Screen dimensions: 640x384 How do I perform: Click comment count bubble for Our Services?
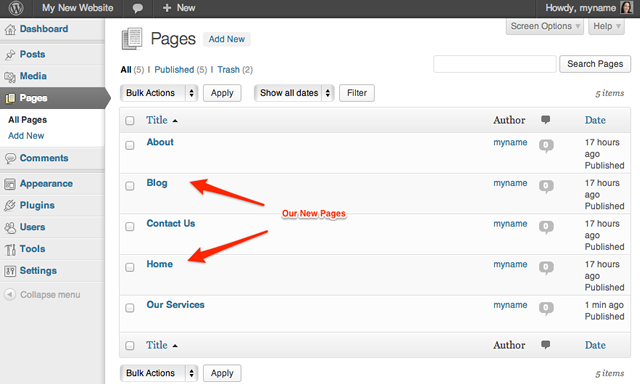click(x=546, y=308)
